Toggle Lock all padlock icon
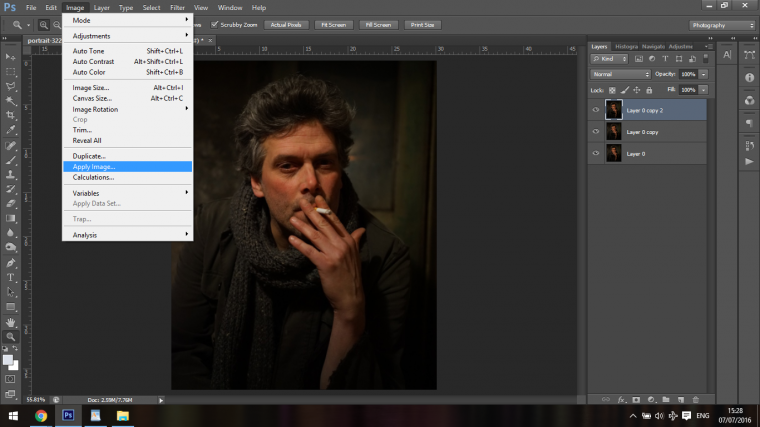Viewport: 760px width, 427px height. coord(649,90)
